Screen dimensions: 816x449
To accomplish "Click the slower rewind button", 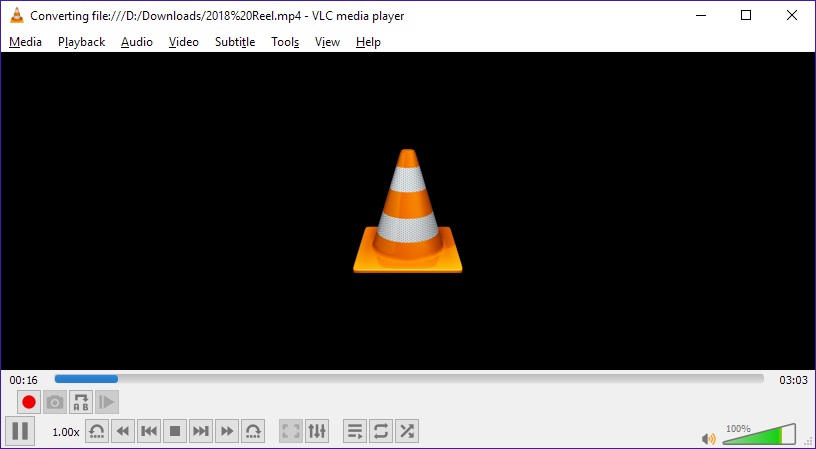I will tap(123, 431).
